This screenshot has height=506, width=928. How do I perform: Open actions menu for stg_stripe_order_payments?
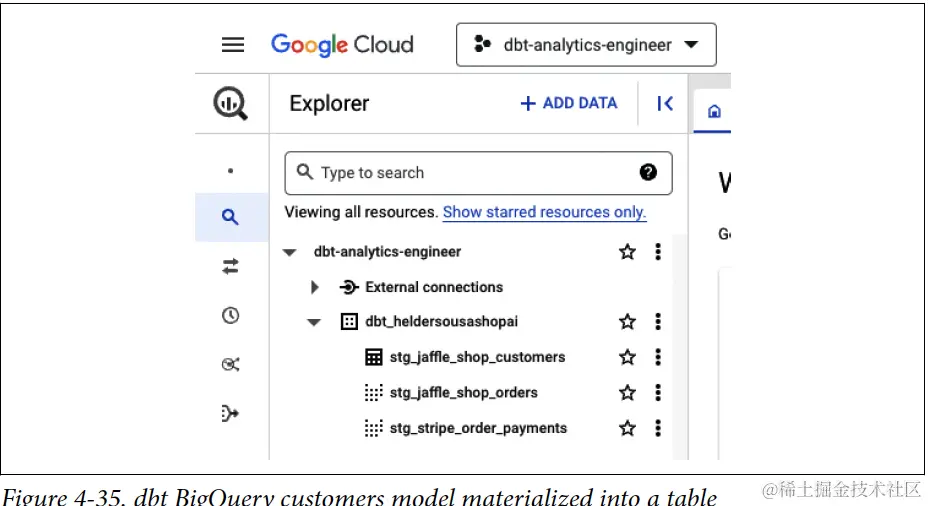(658, 428)
